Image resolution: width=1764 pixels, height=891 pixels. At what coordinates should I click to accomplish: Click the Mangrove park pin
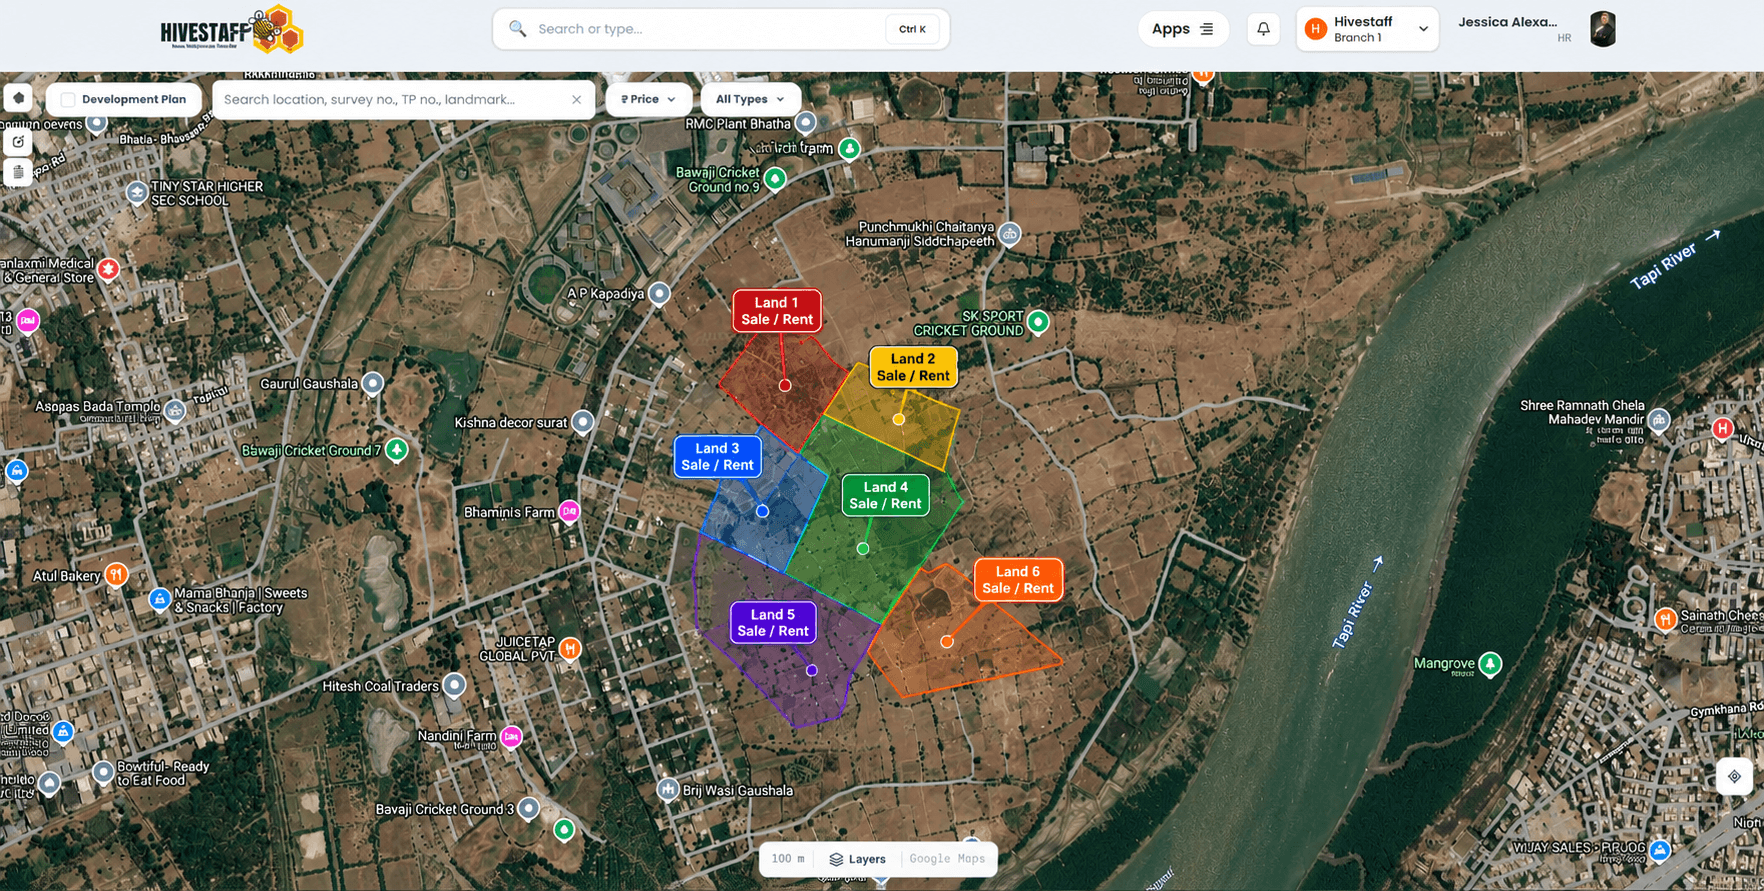(x=1490, y=664)
